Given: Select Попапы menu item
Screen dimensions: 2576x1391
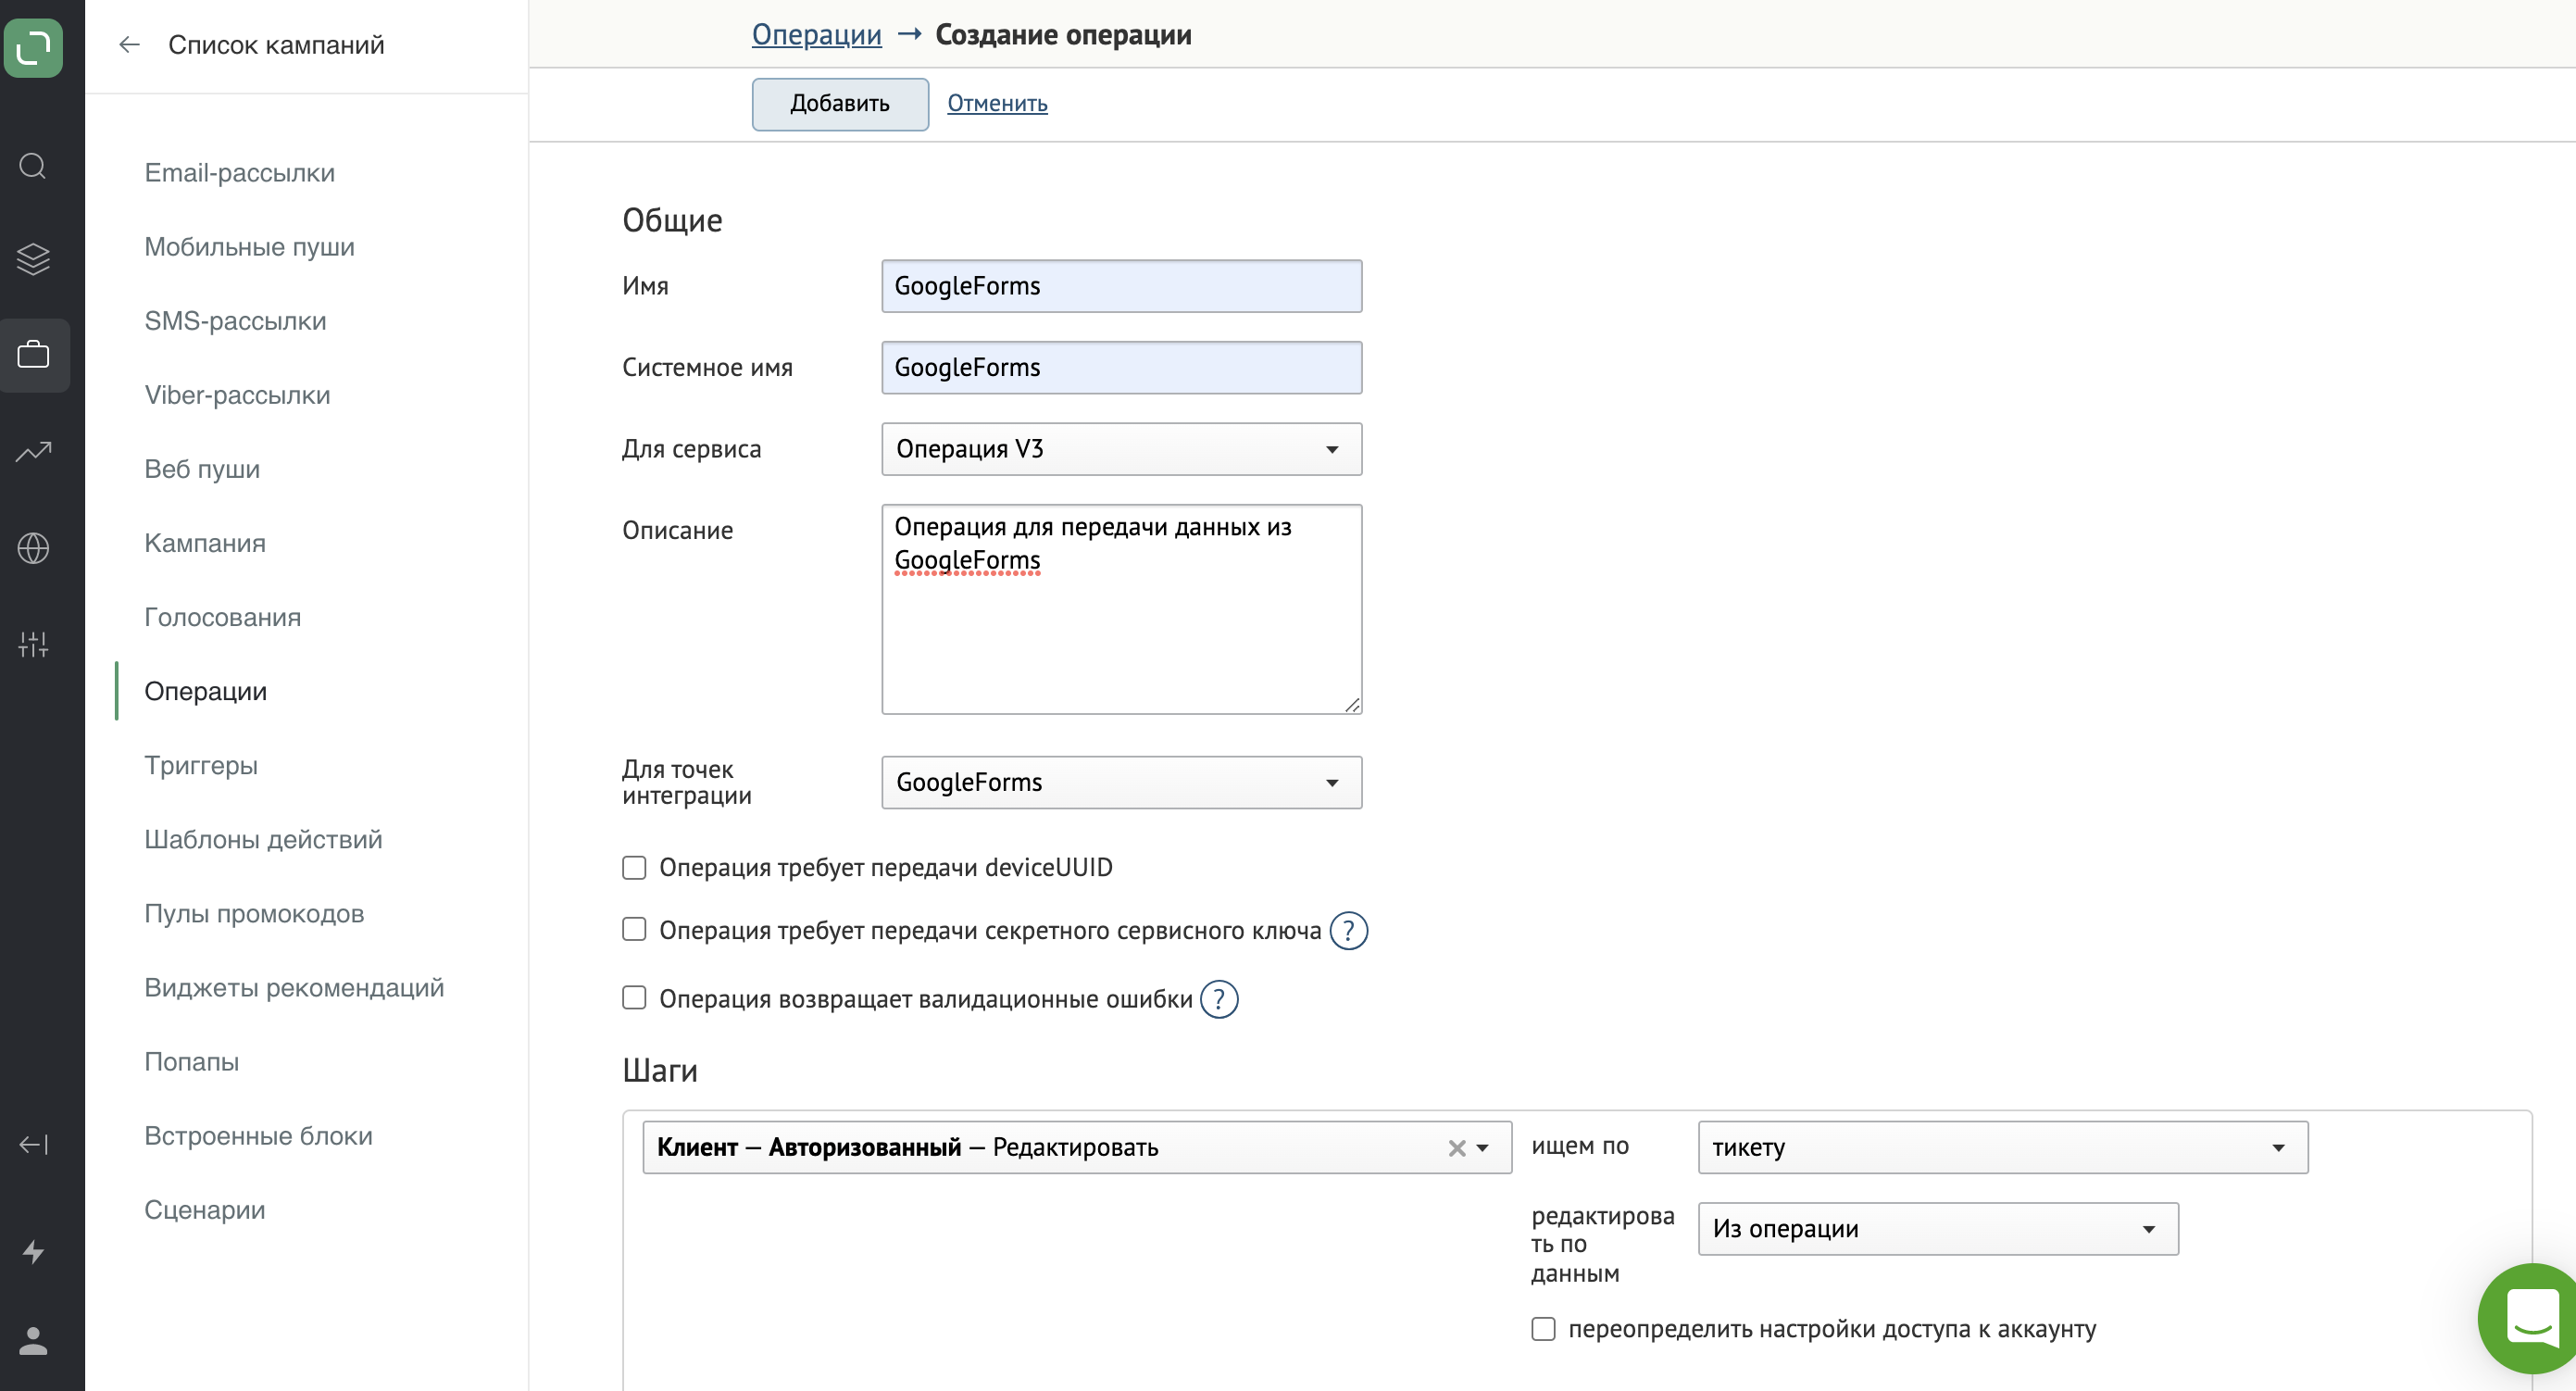Looking at the screenshot, I should [191, 1061].
